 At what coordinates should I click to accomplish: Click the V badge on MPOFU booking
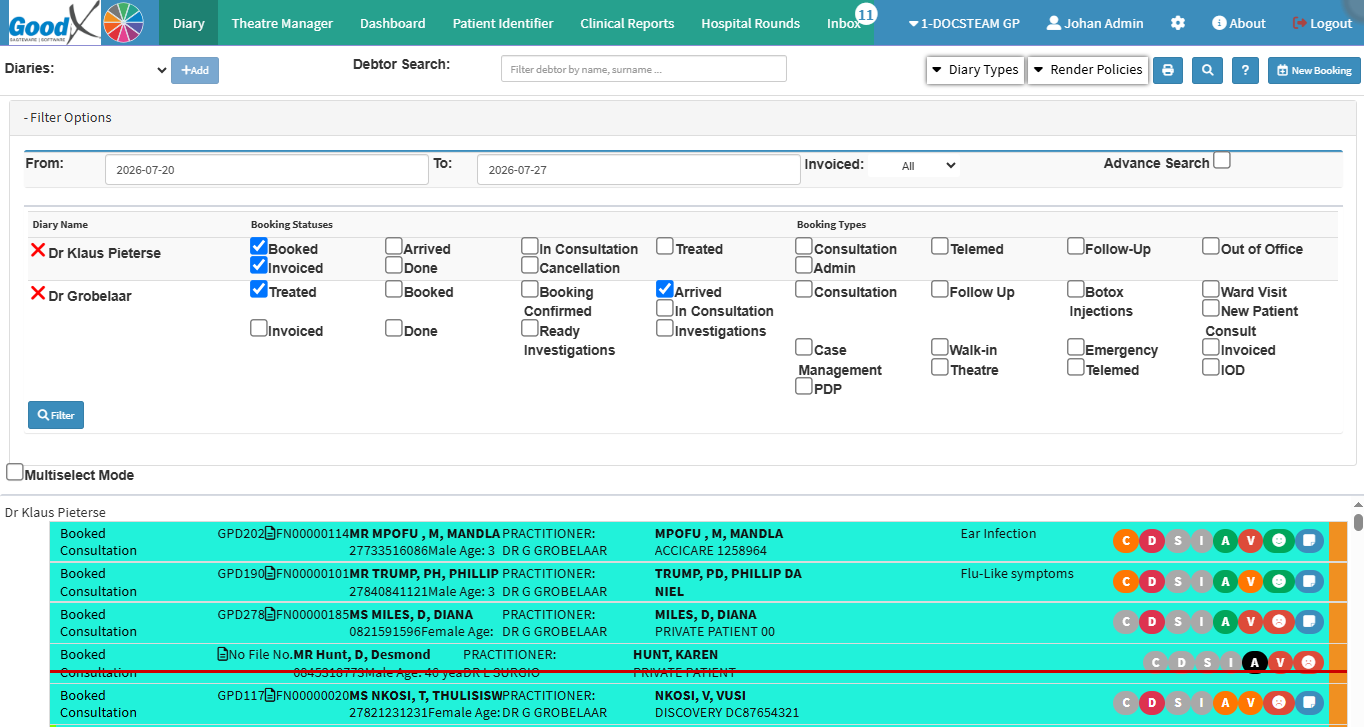pos(1251,541)
